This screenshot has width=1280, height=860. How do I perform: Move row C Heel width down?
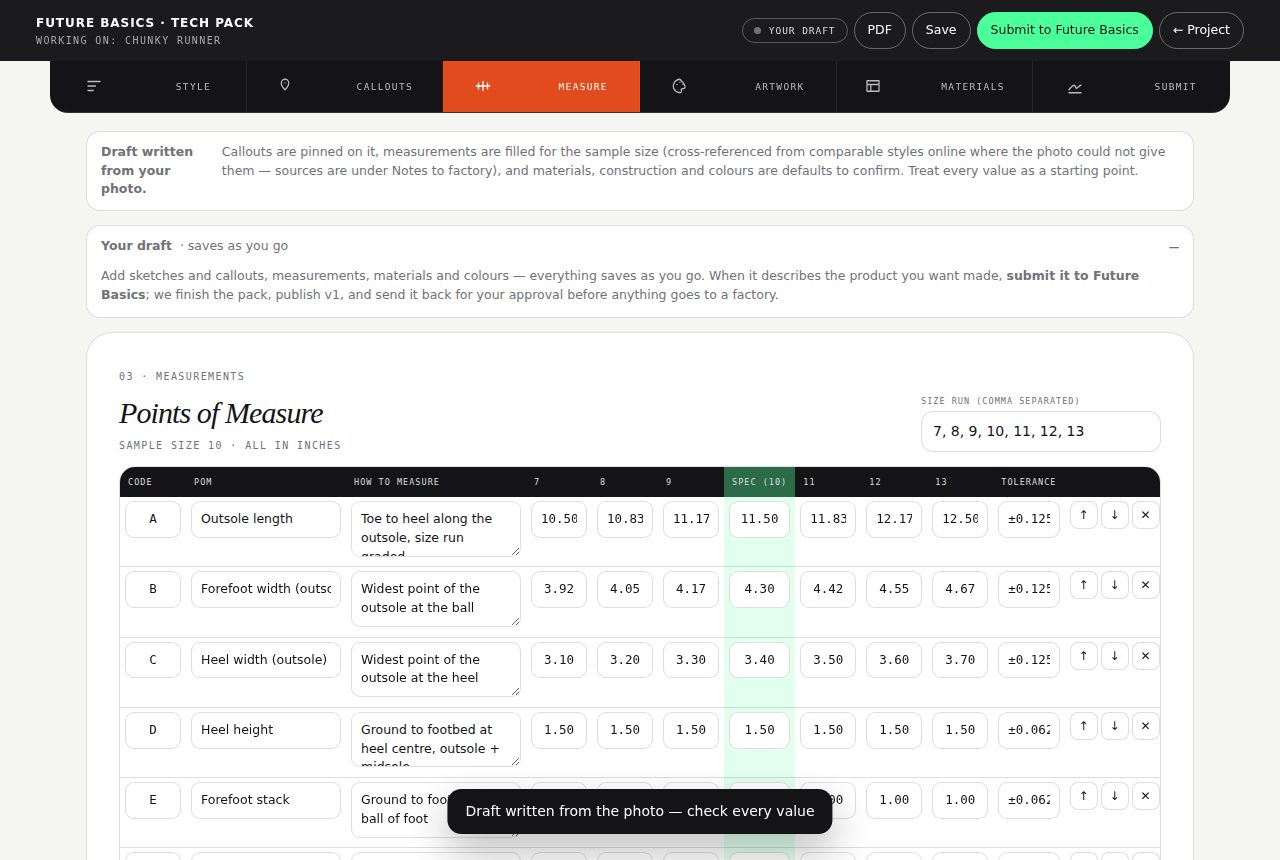(1115, 656)
